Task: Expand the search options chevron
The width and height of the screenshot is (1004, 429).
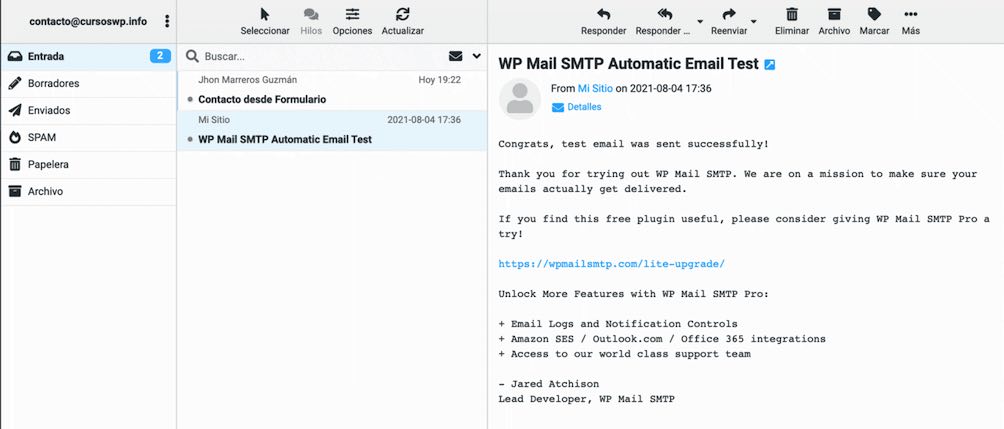Action: click(x=476, y=56)
